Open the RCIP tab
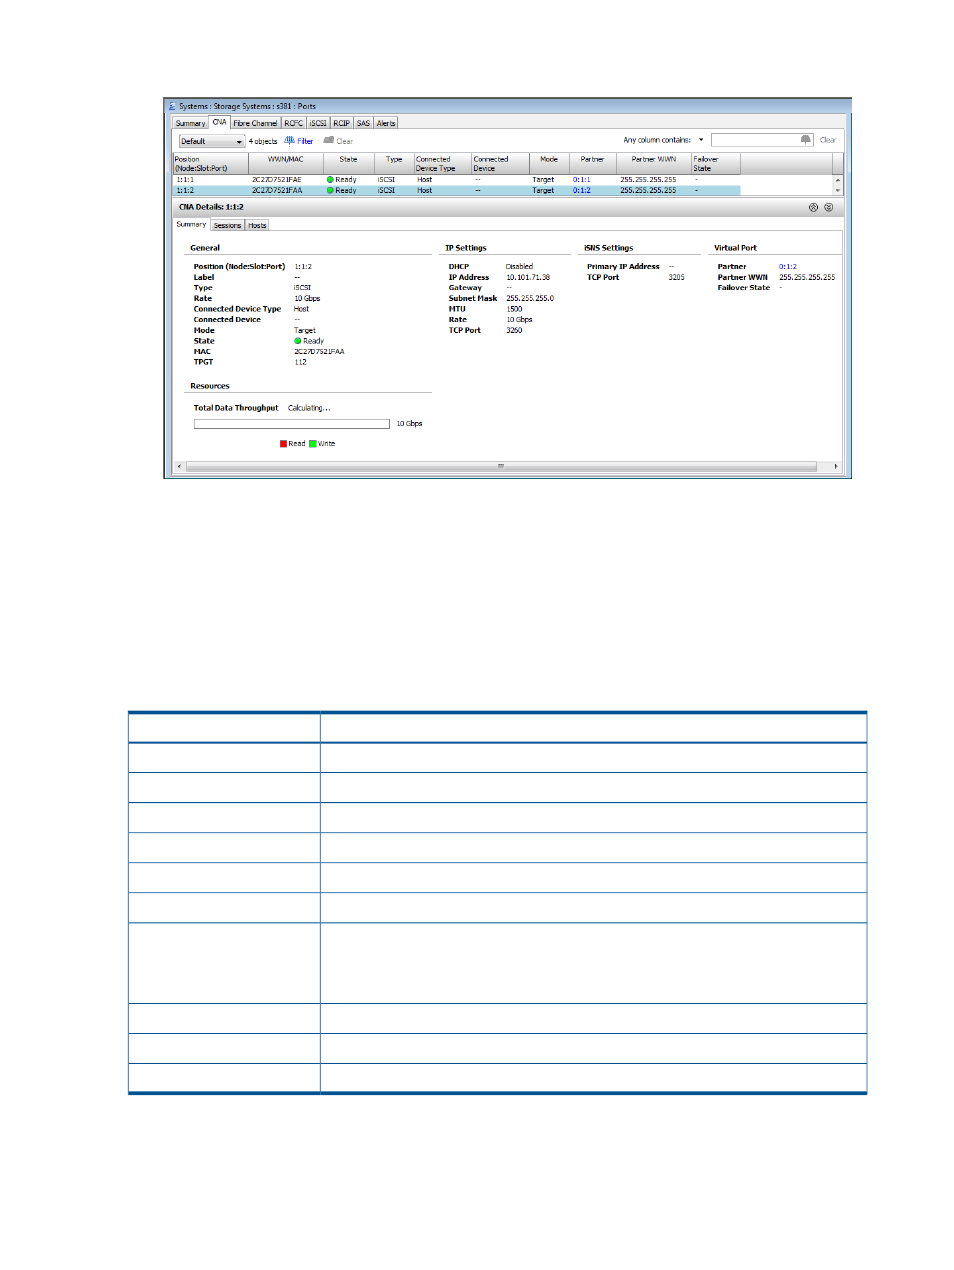This screenshot has width=954, height=1270. (342, 123)
